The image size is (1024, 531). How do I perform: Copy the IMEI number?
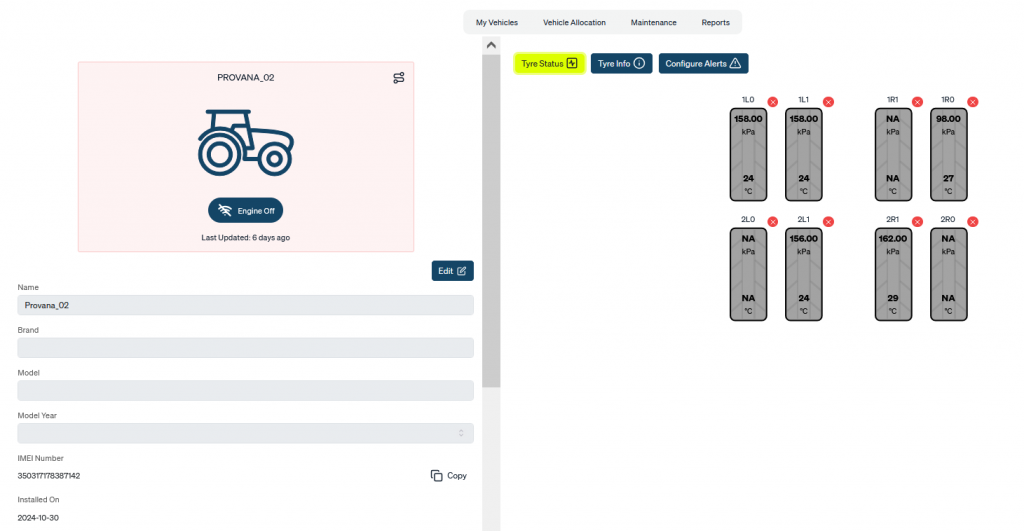click(449, 476)
